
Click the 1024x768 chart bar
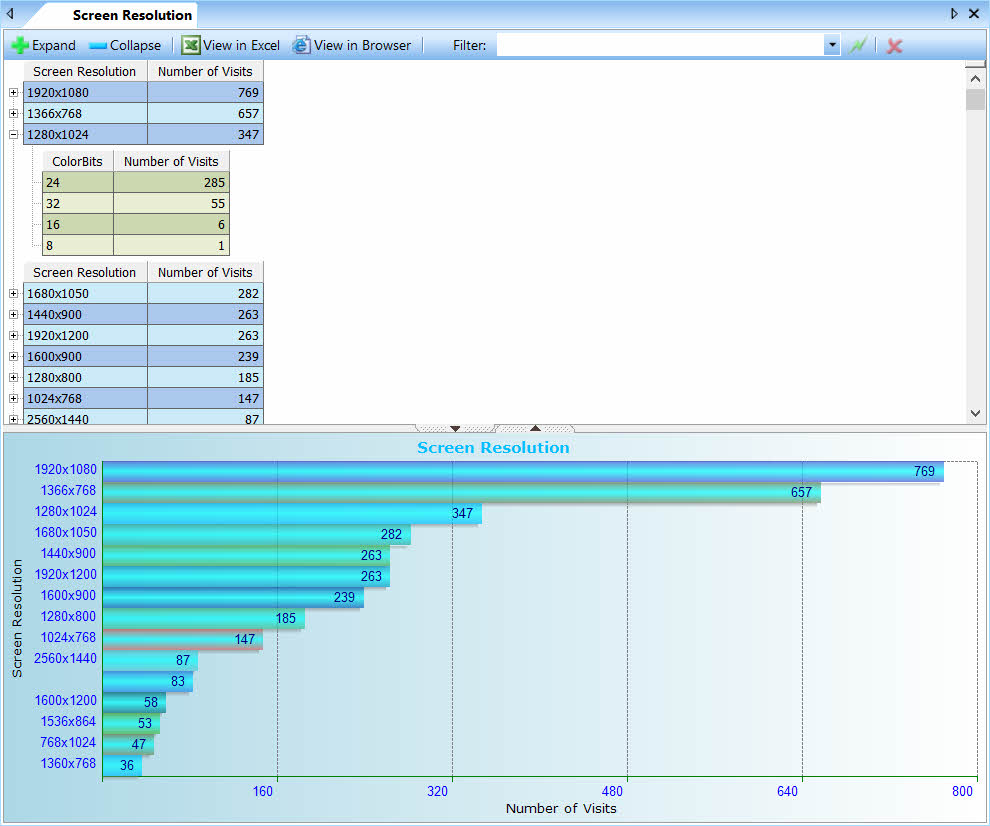[182, 639]
